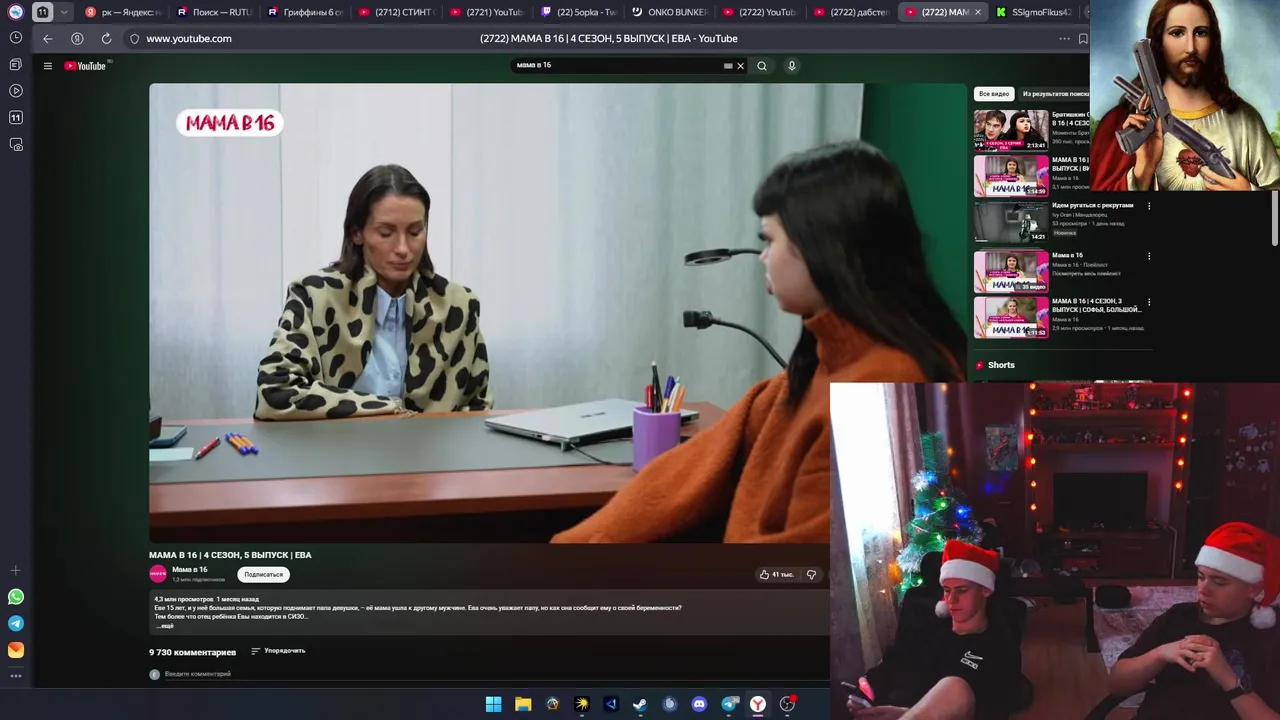Open options menu for Идем ругаться с рекрутами
This screenshot has height=720, width=1280.
(x=1149, y=206)
